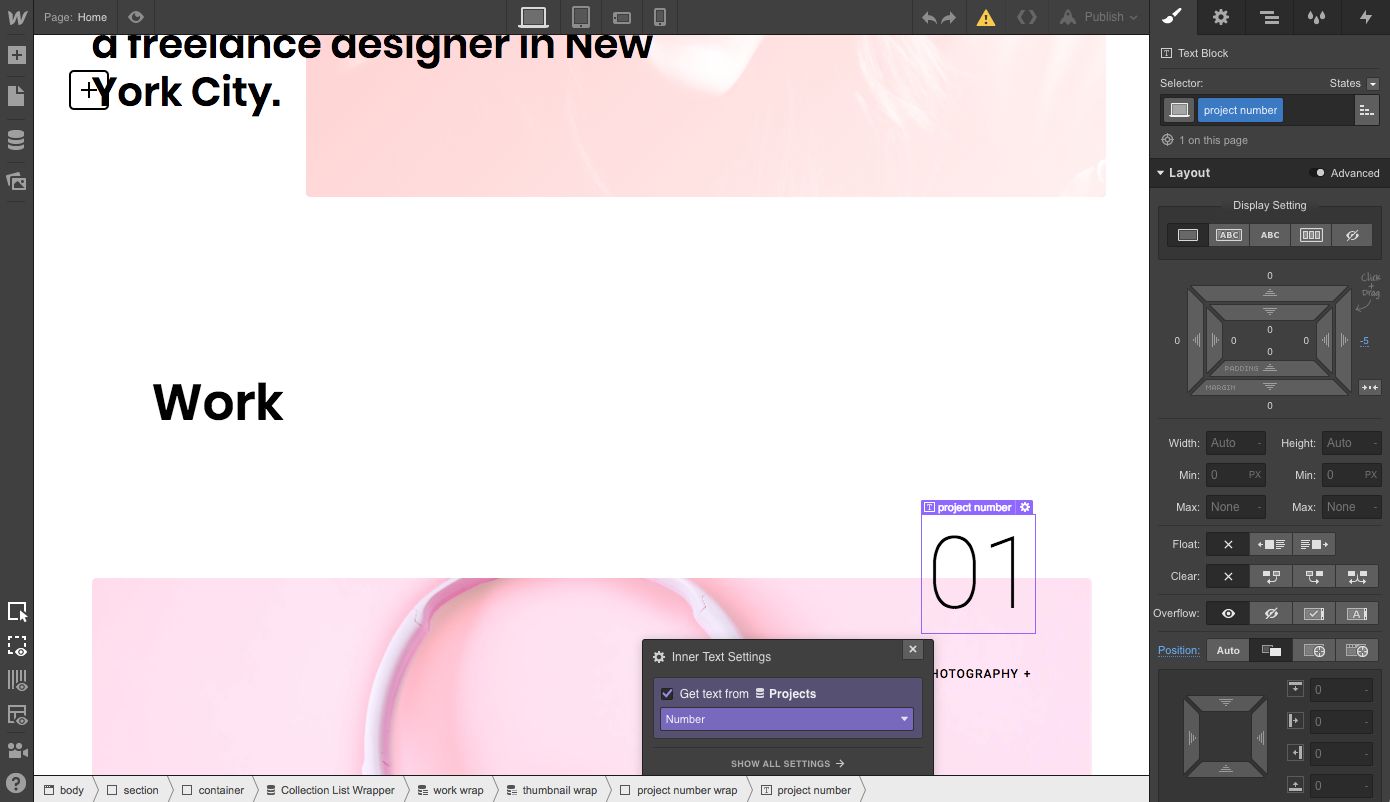Open the Add Elements panel

[16, 55]
